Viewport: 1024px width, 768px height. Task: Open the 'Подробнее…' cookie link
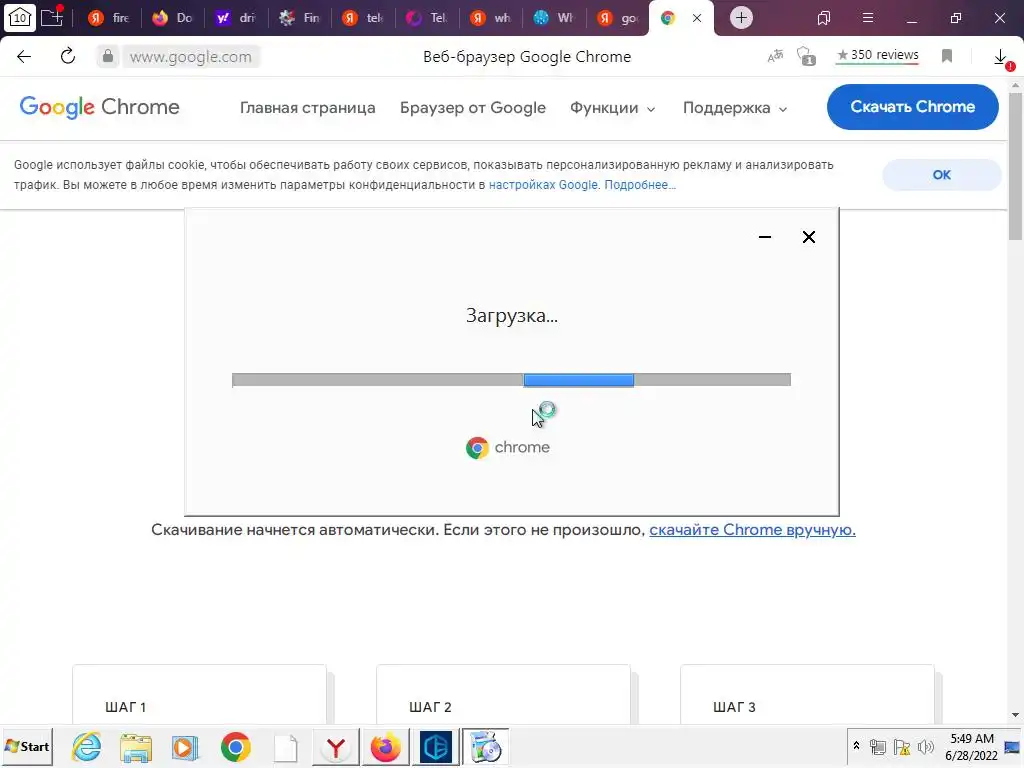click(x=640, y=185)
